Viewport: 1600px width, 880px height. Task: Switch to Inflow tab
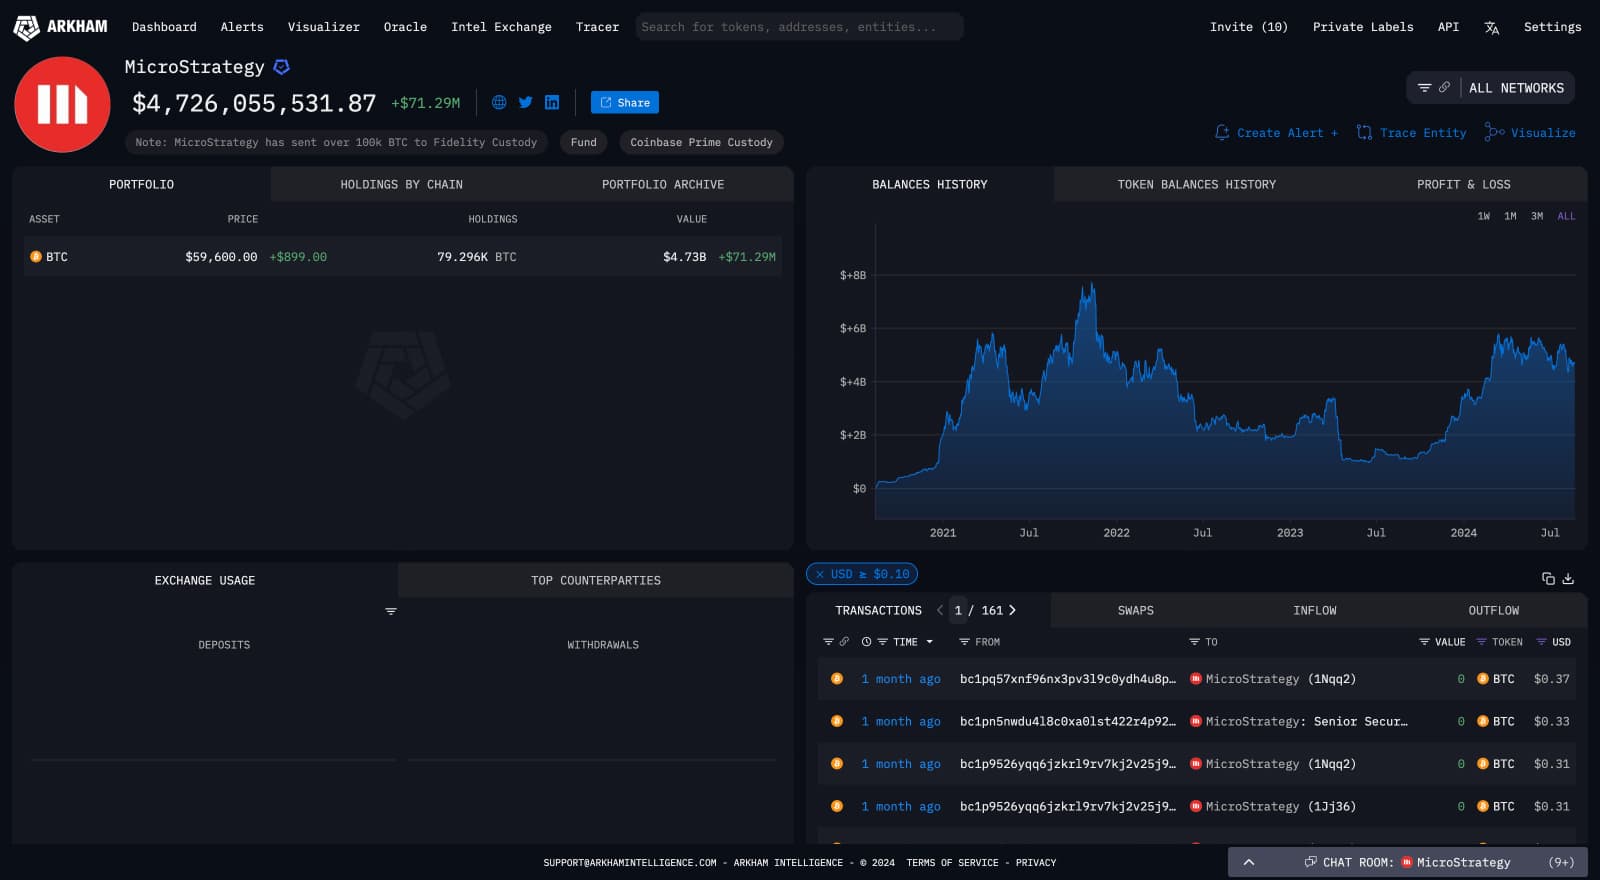(1315, 611)
